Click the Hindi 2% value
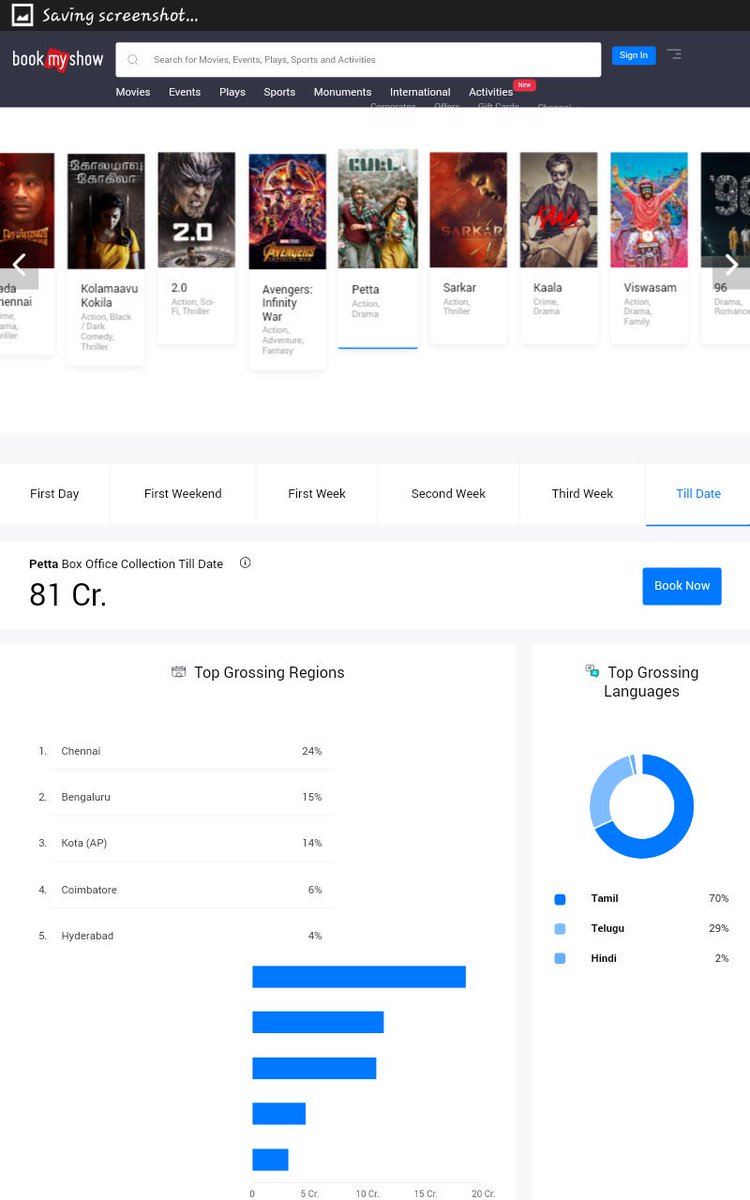This screenshot has width=750, height=1200. (722, 959)
